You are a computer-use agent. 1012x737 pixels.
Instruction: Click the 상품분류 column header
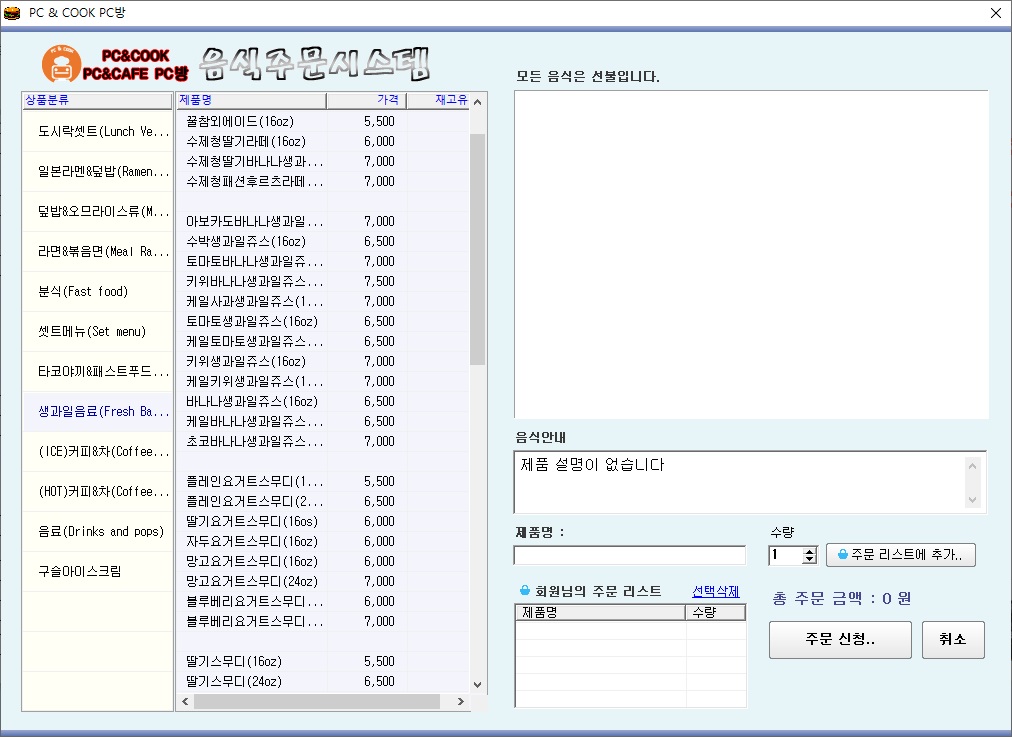(x=97, y=100)
